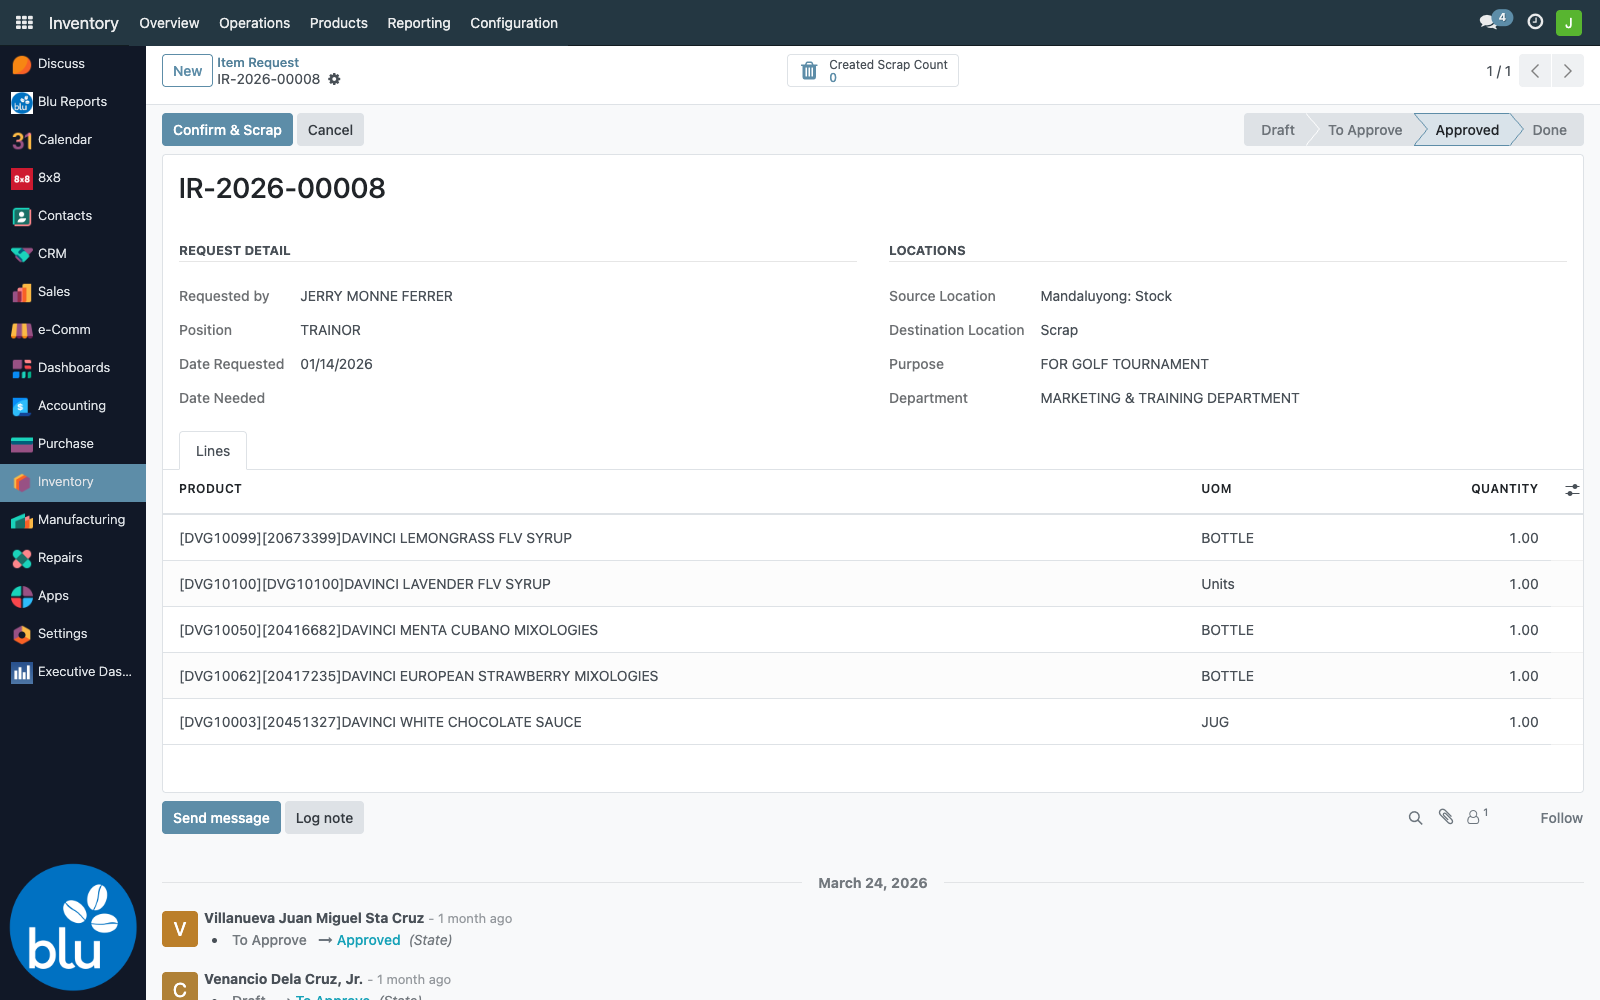Screen dimensions: 1600x1000
Task: Click the UOM column header
Action: (x=1216, y=489)
